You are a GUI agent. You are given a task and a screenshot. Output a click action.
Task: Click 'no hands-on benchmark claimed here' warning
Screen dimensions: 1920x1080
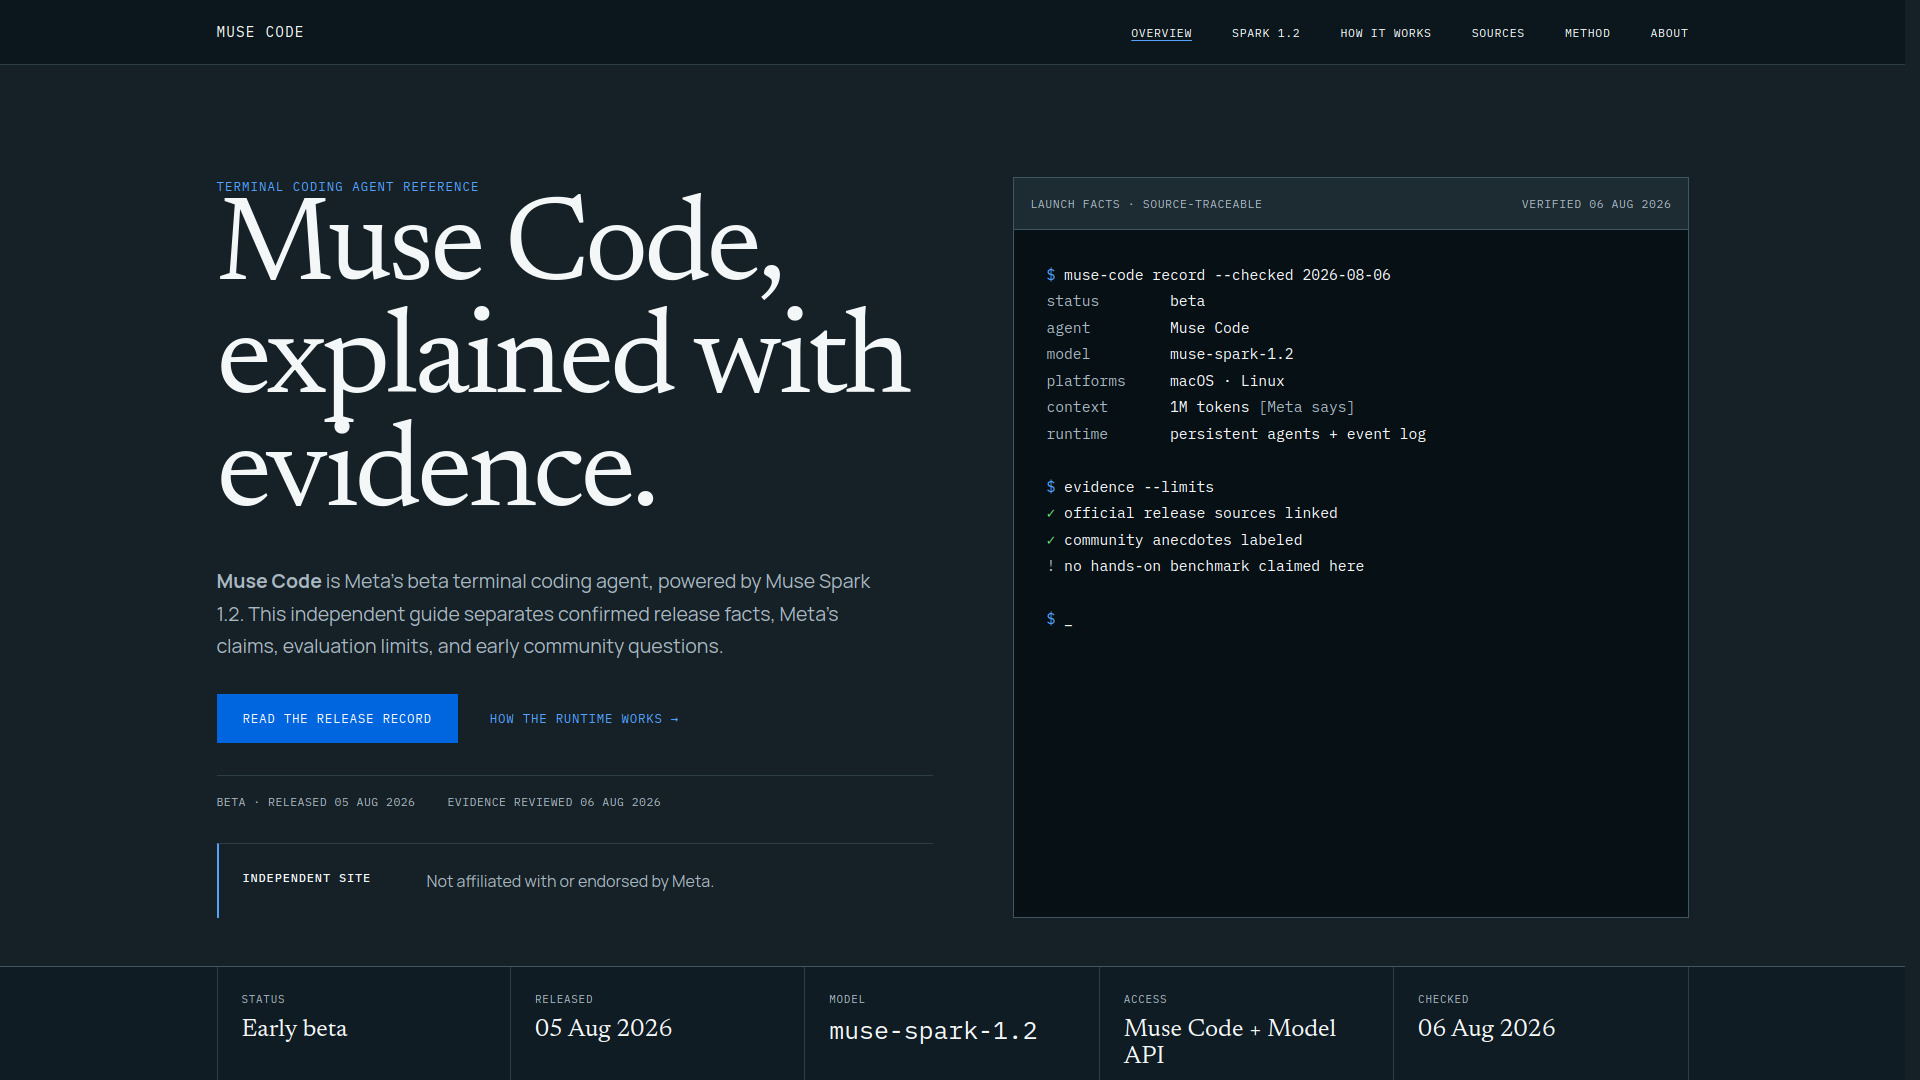1205,566
